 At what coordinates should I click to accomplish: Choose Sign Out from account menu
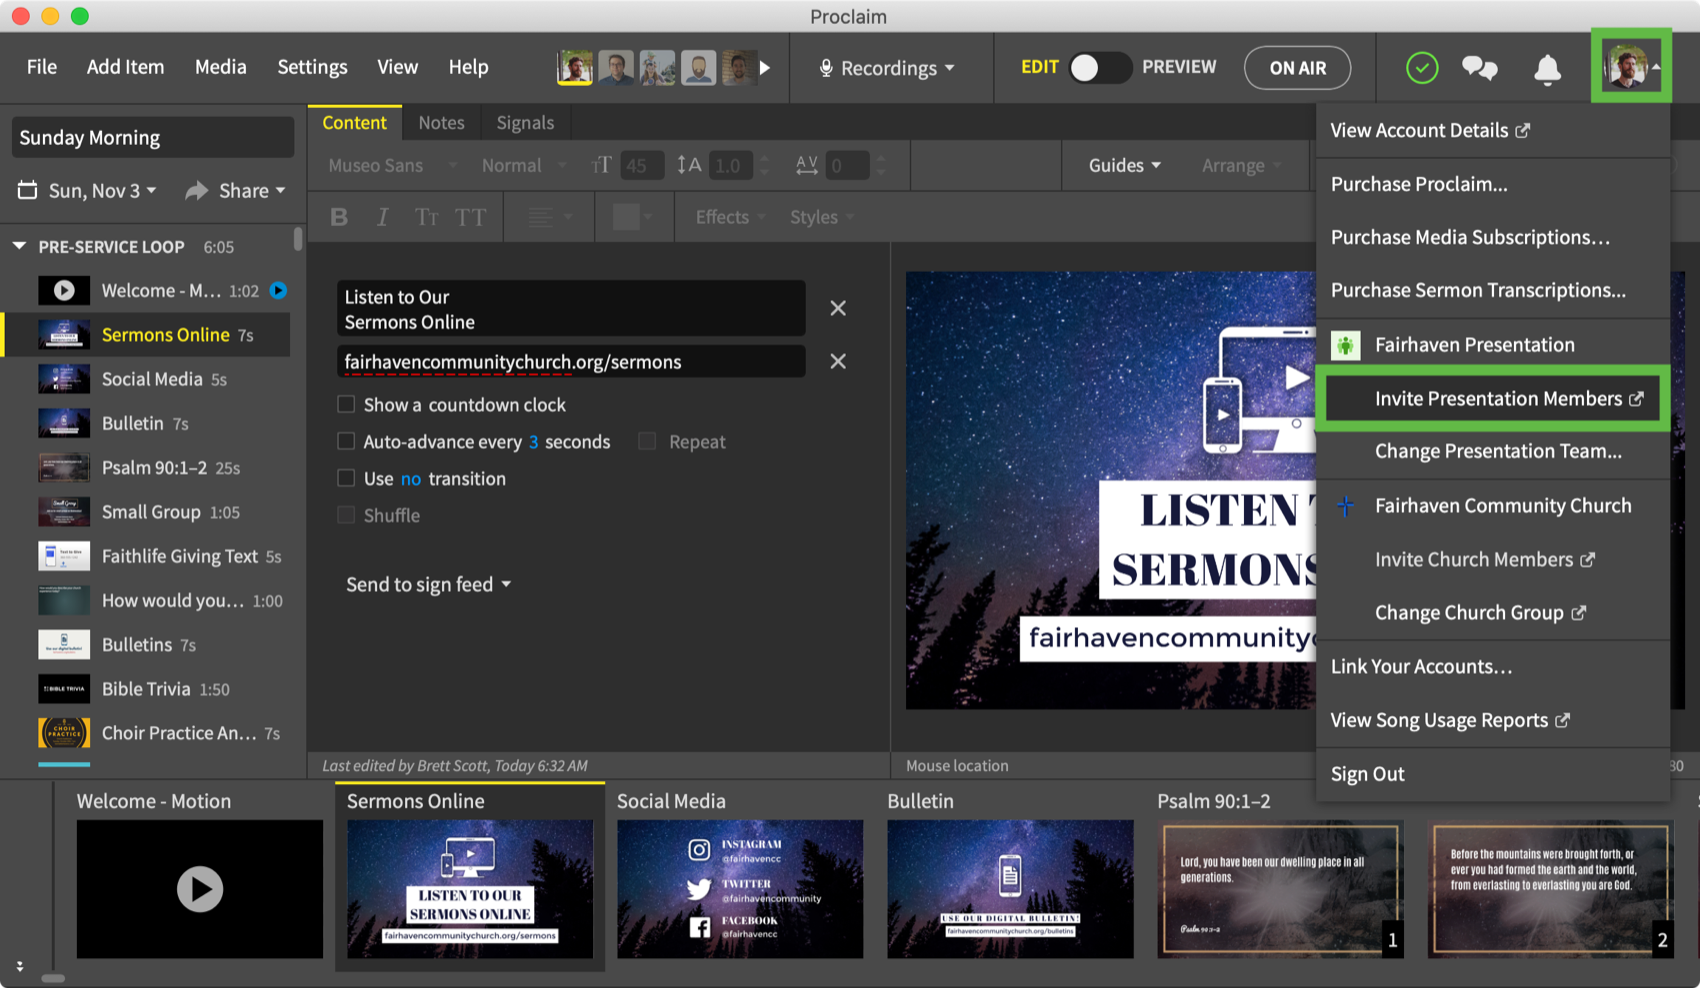click(1367, 774)
